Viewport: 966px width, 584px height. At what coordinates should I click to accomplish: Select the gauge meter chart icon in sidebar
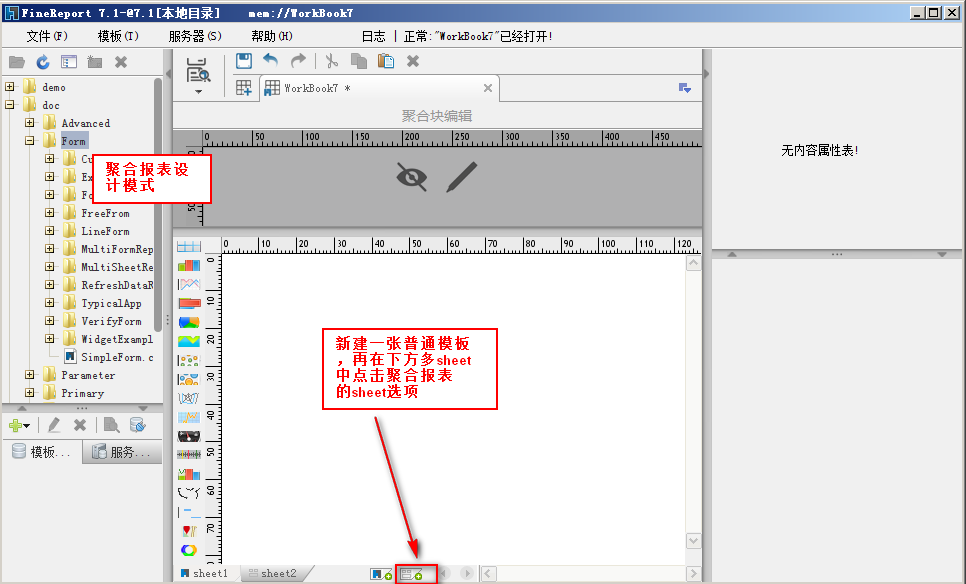pyautogui.click(x=189, y=436)
